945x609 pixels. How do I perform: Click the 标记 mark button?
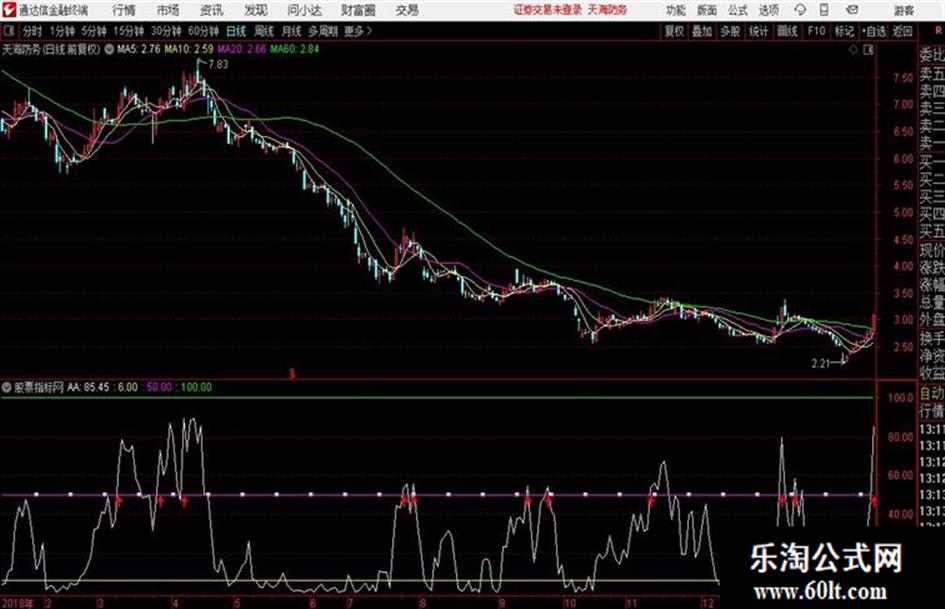(844, 31)
